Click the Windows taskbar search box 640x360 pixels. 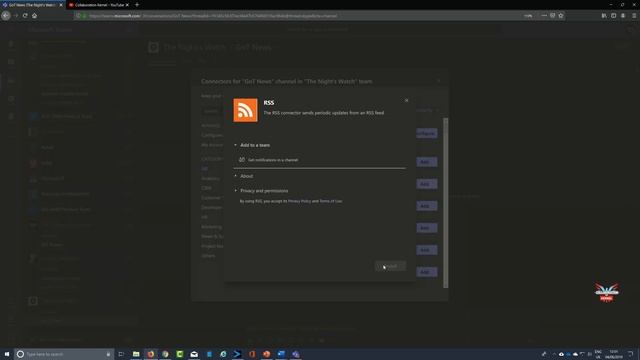(63, 354)
